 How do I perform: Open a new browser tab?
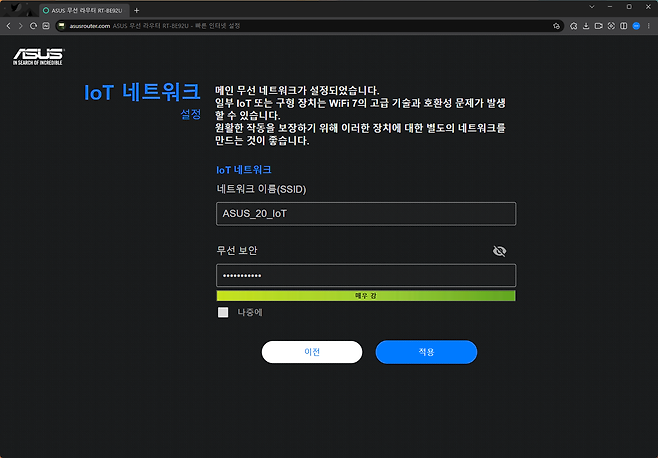[137, 9]
